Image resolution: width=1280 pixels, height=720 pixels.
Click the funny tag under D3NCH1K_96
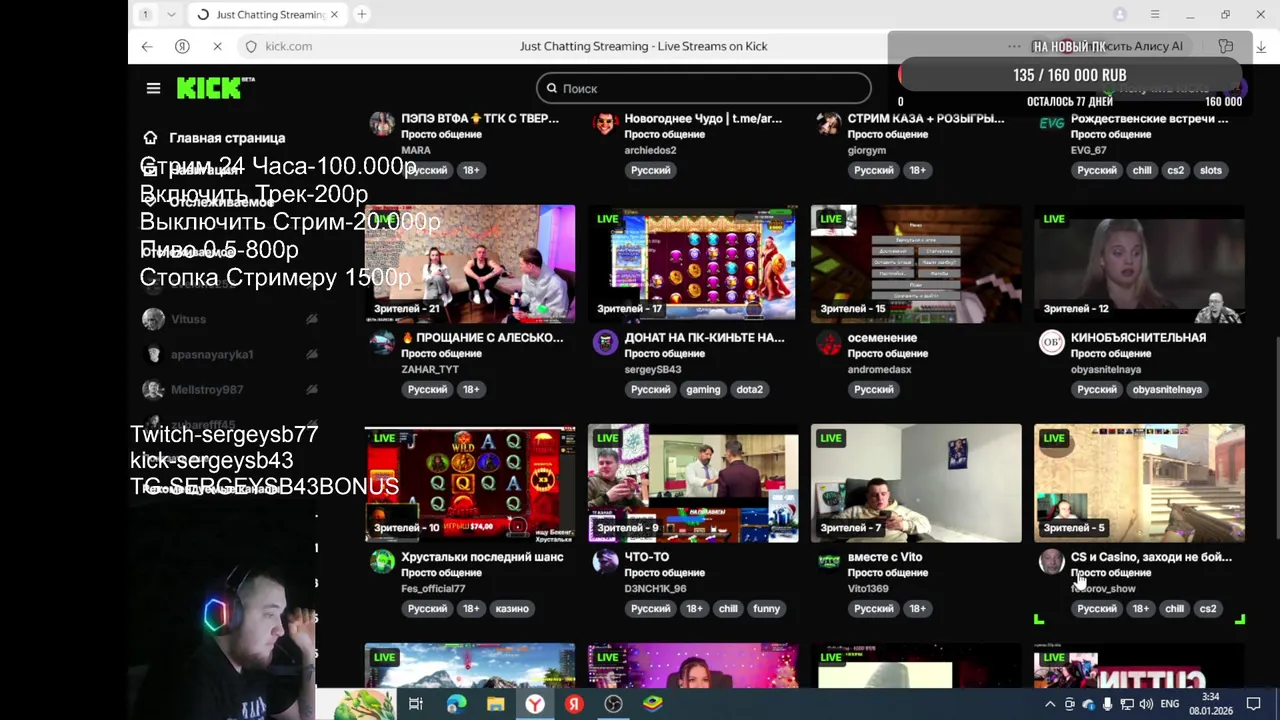(x=766, y=608)
